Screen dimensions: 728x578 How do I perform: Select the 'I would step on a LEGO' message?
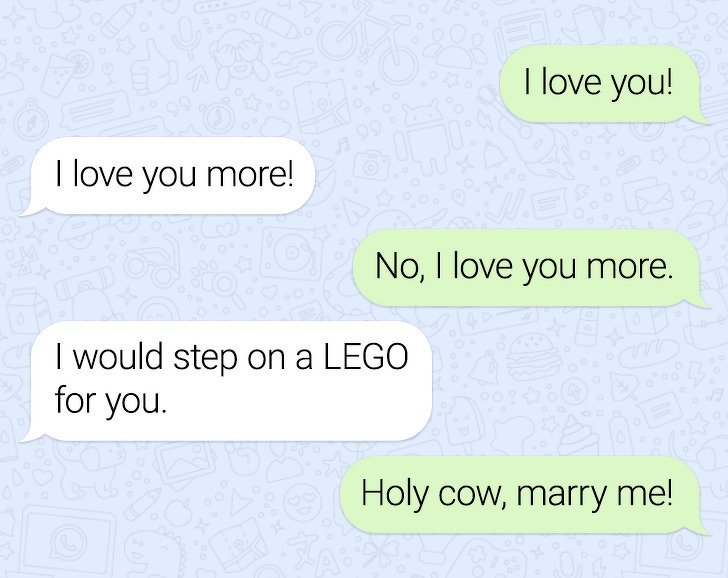(x=231, y=381)
